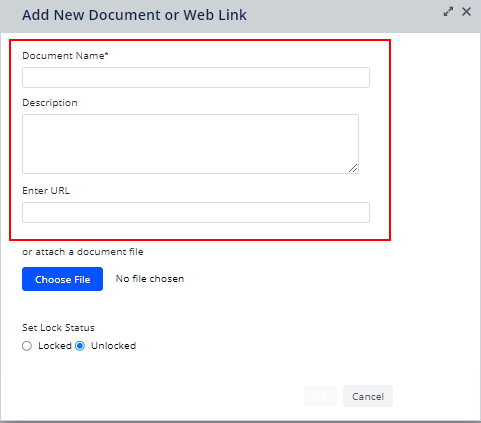481x423 pixels.
Task: Select the Locked radio button
Action: (x=27, y=346)
